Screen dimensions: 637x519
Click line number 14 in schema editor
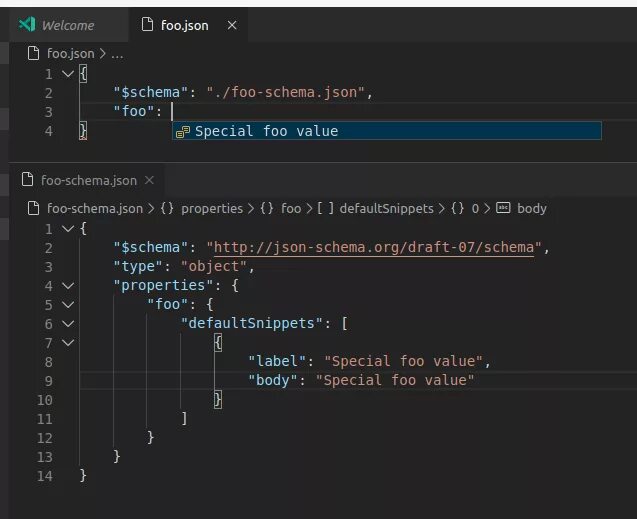tap(45, 476)
